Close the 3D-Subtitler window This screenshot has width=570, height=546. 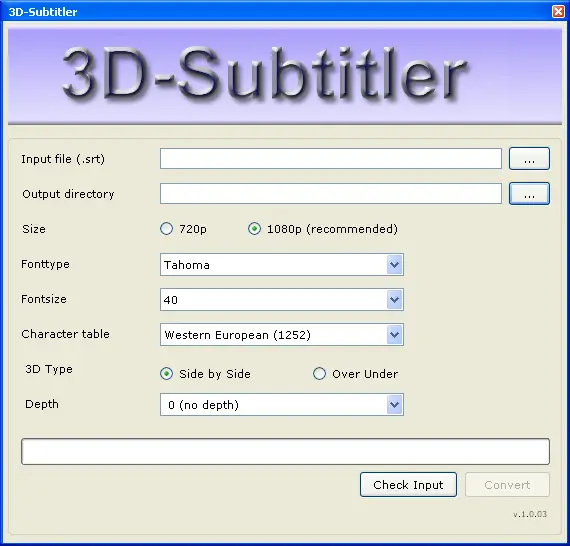coord(558,12)
